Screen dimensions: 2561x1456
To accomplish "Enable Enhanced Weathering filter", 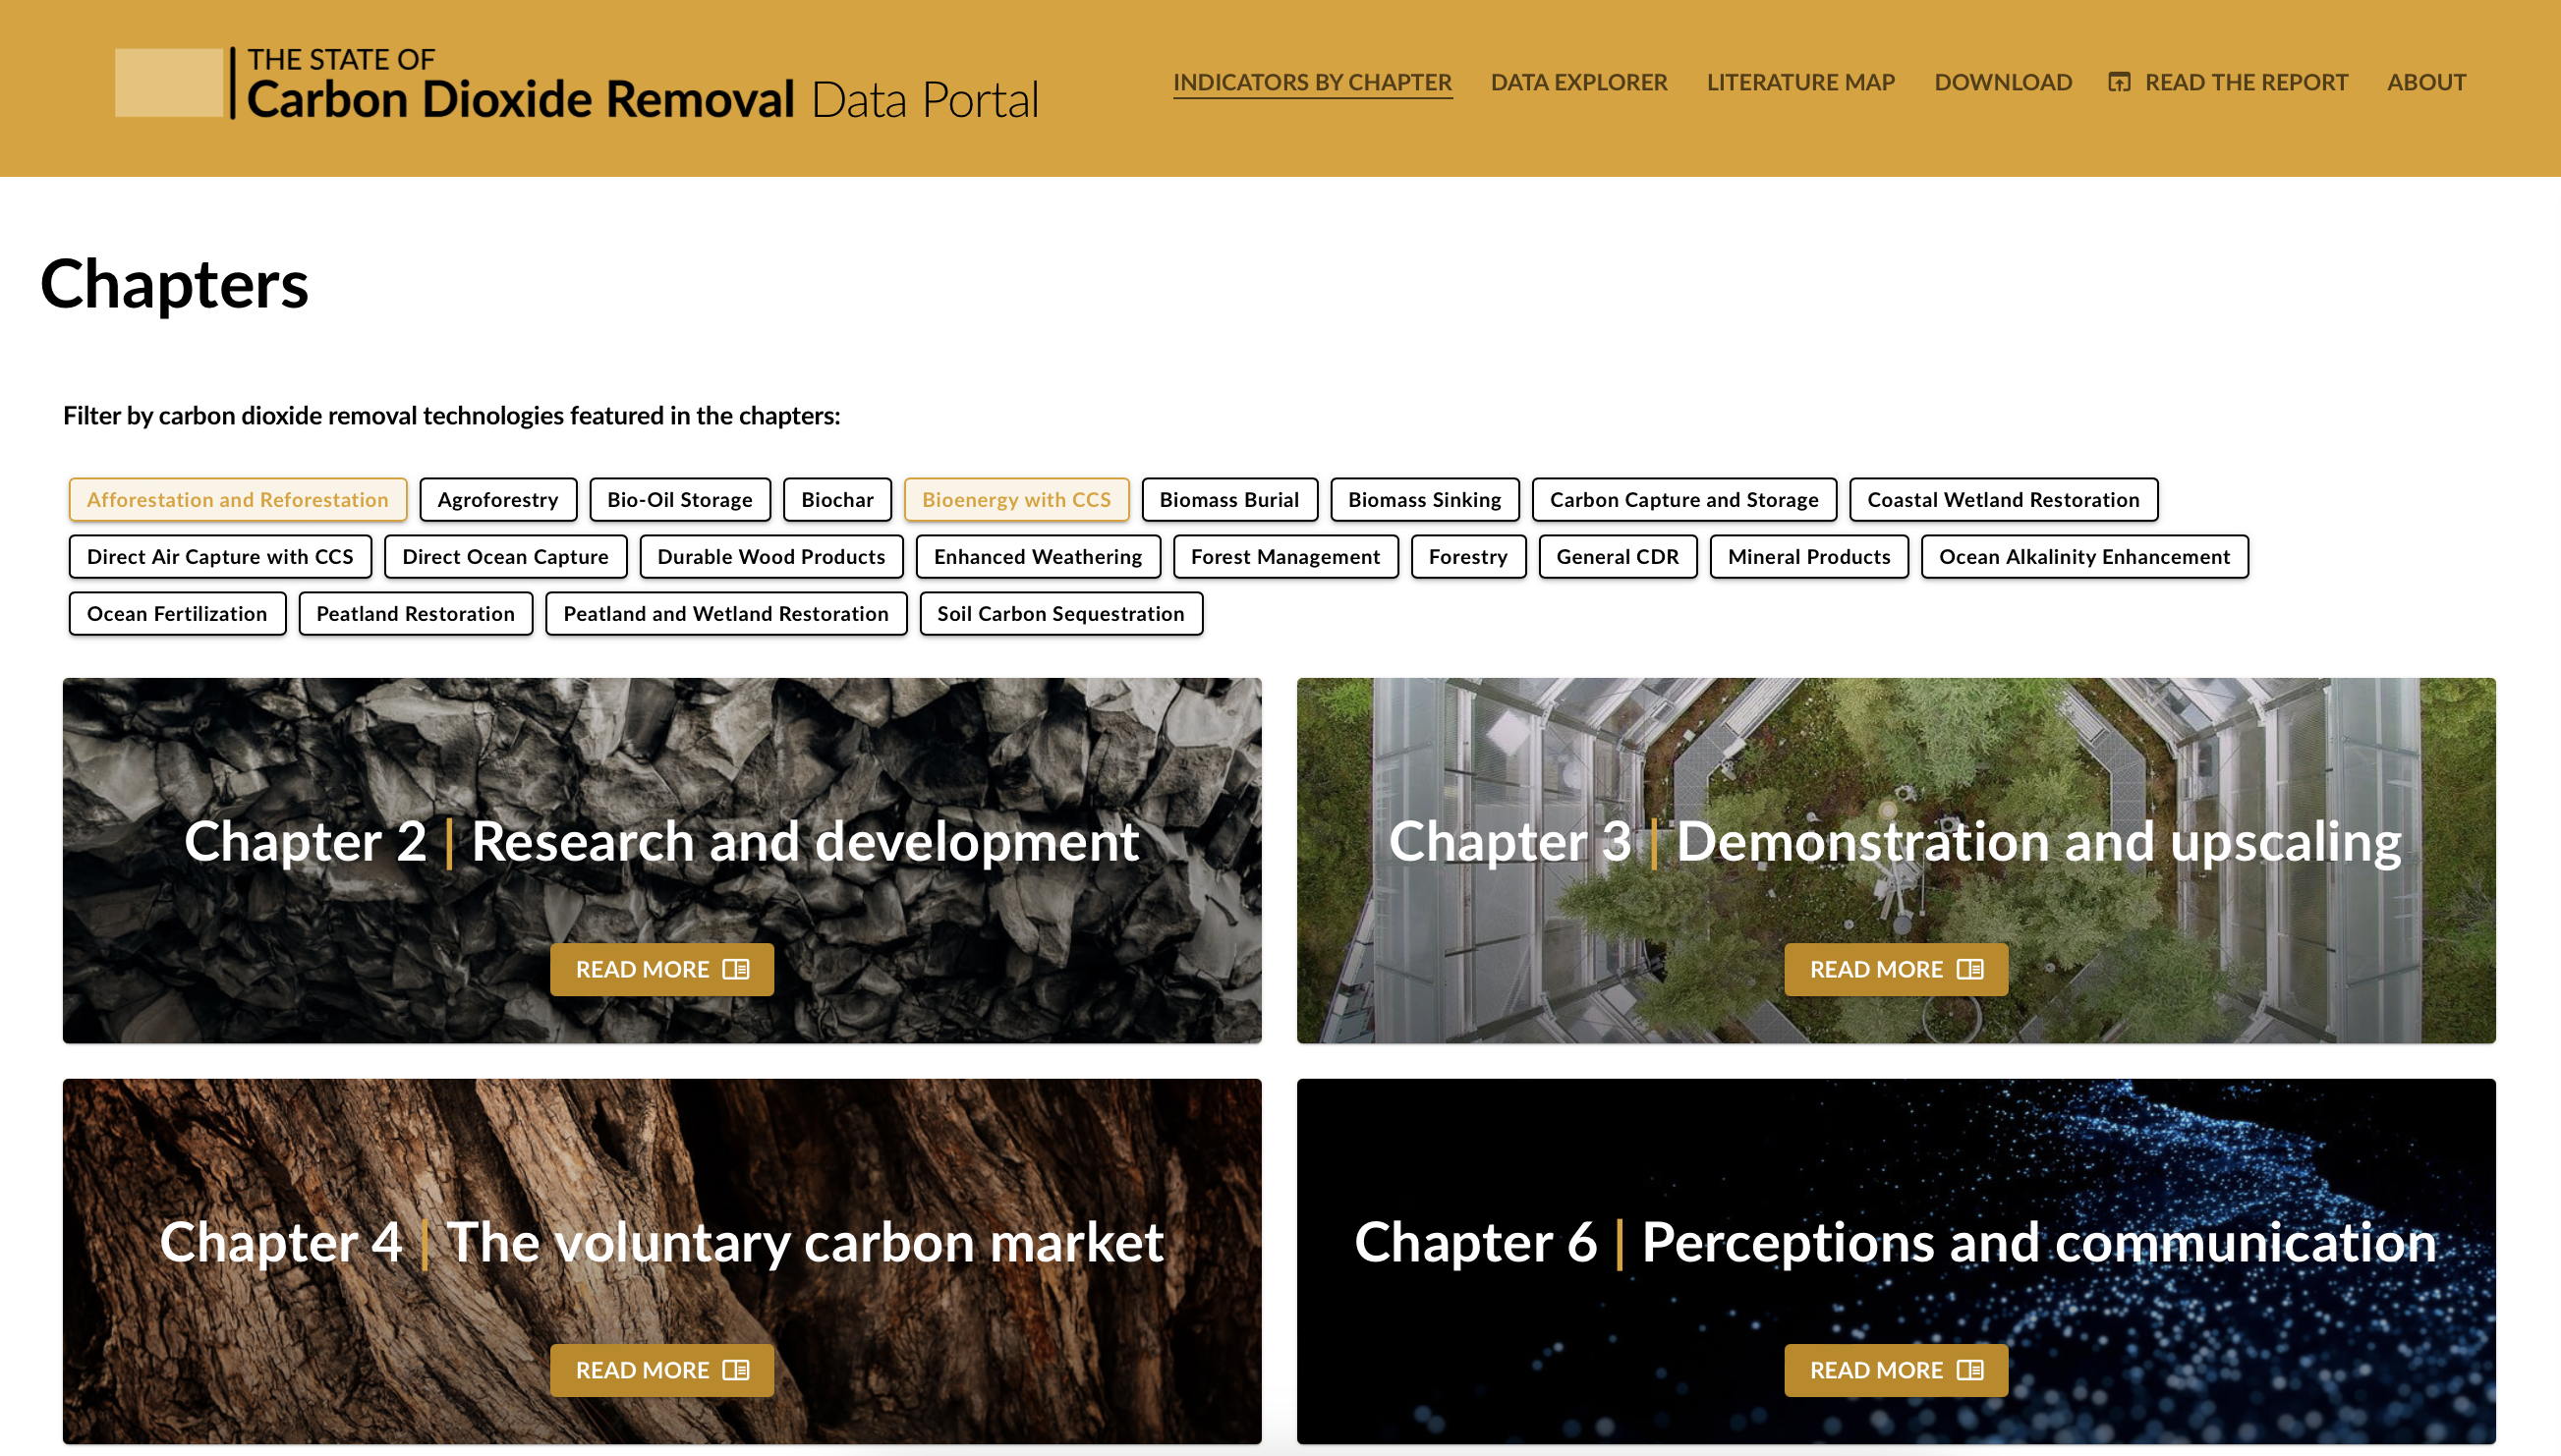I will (1038, 557).
